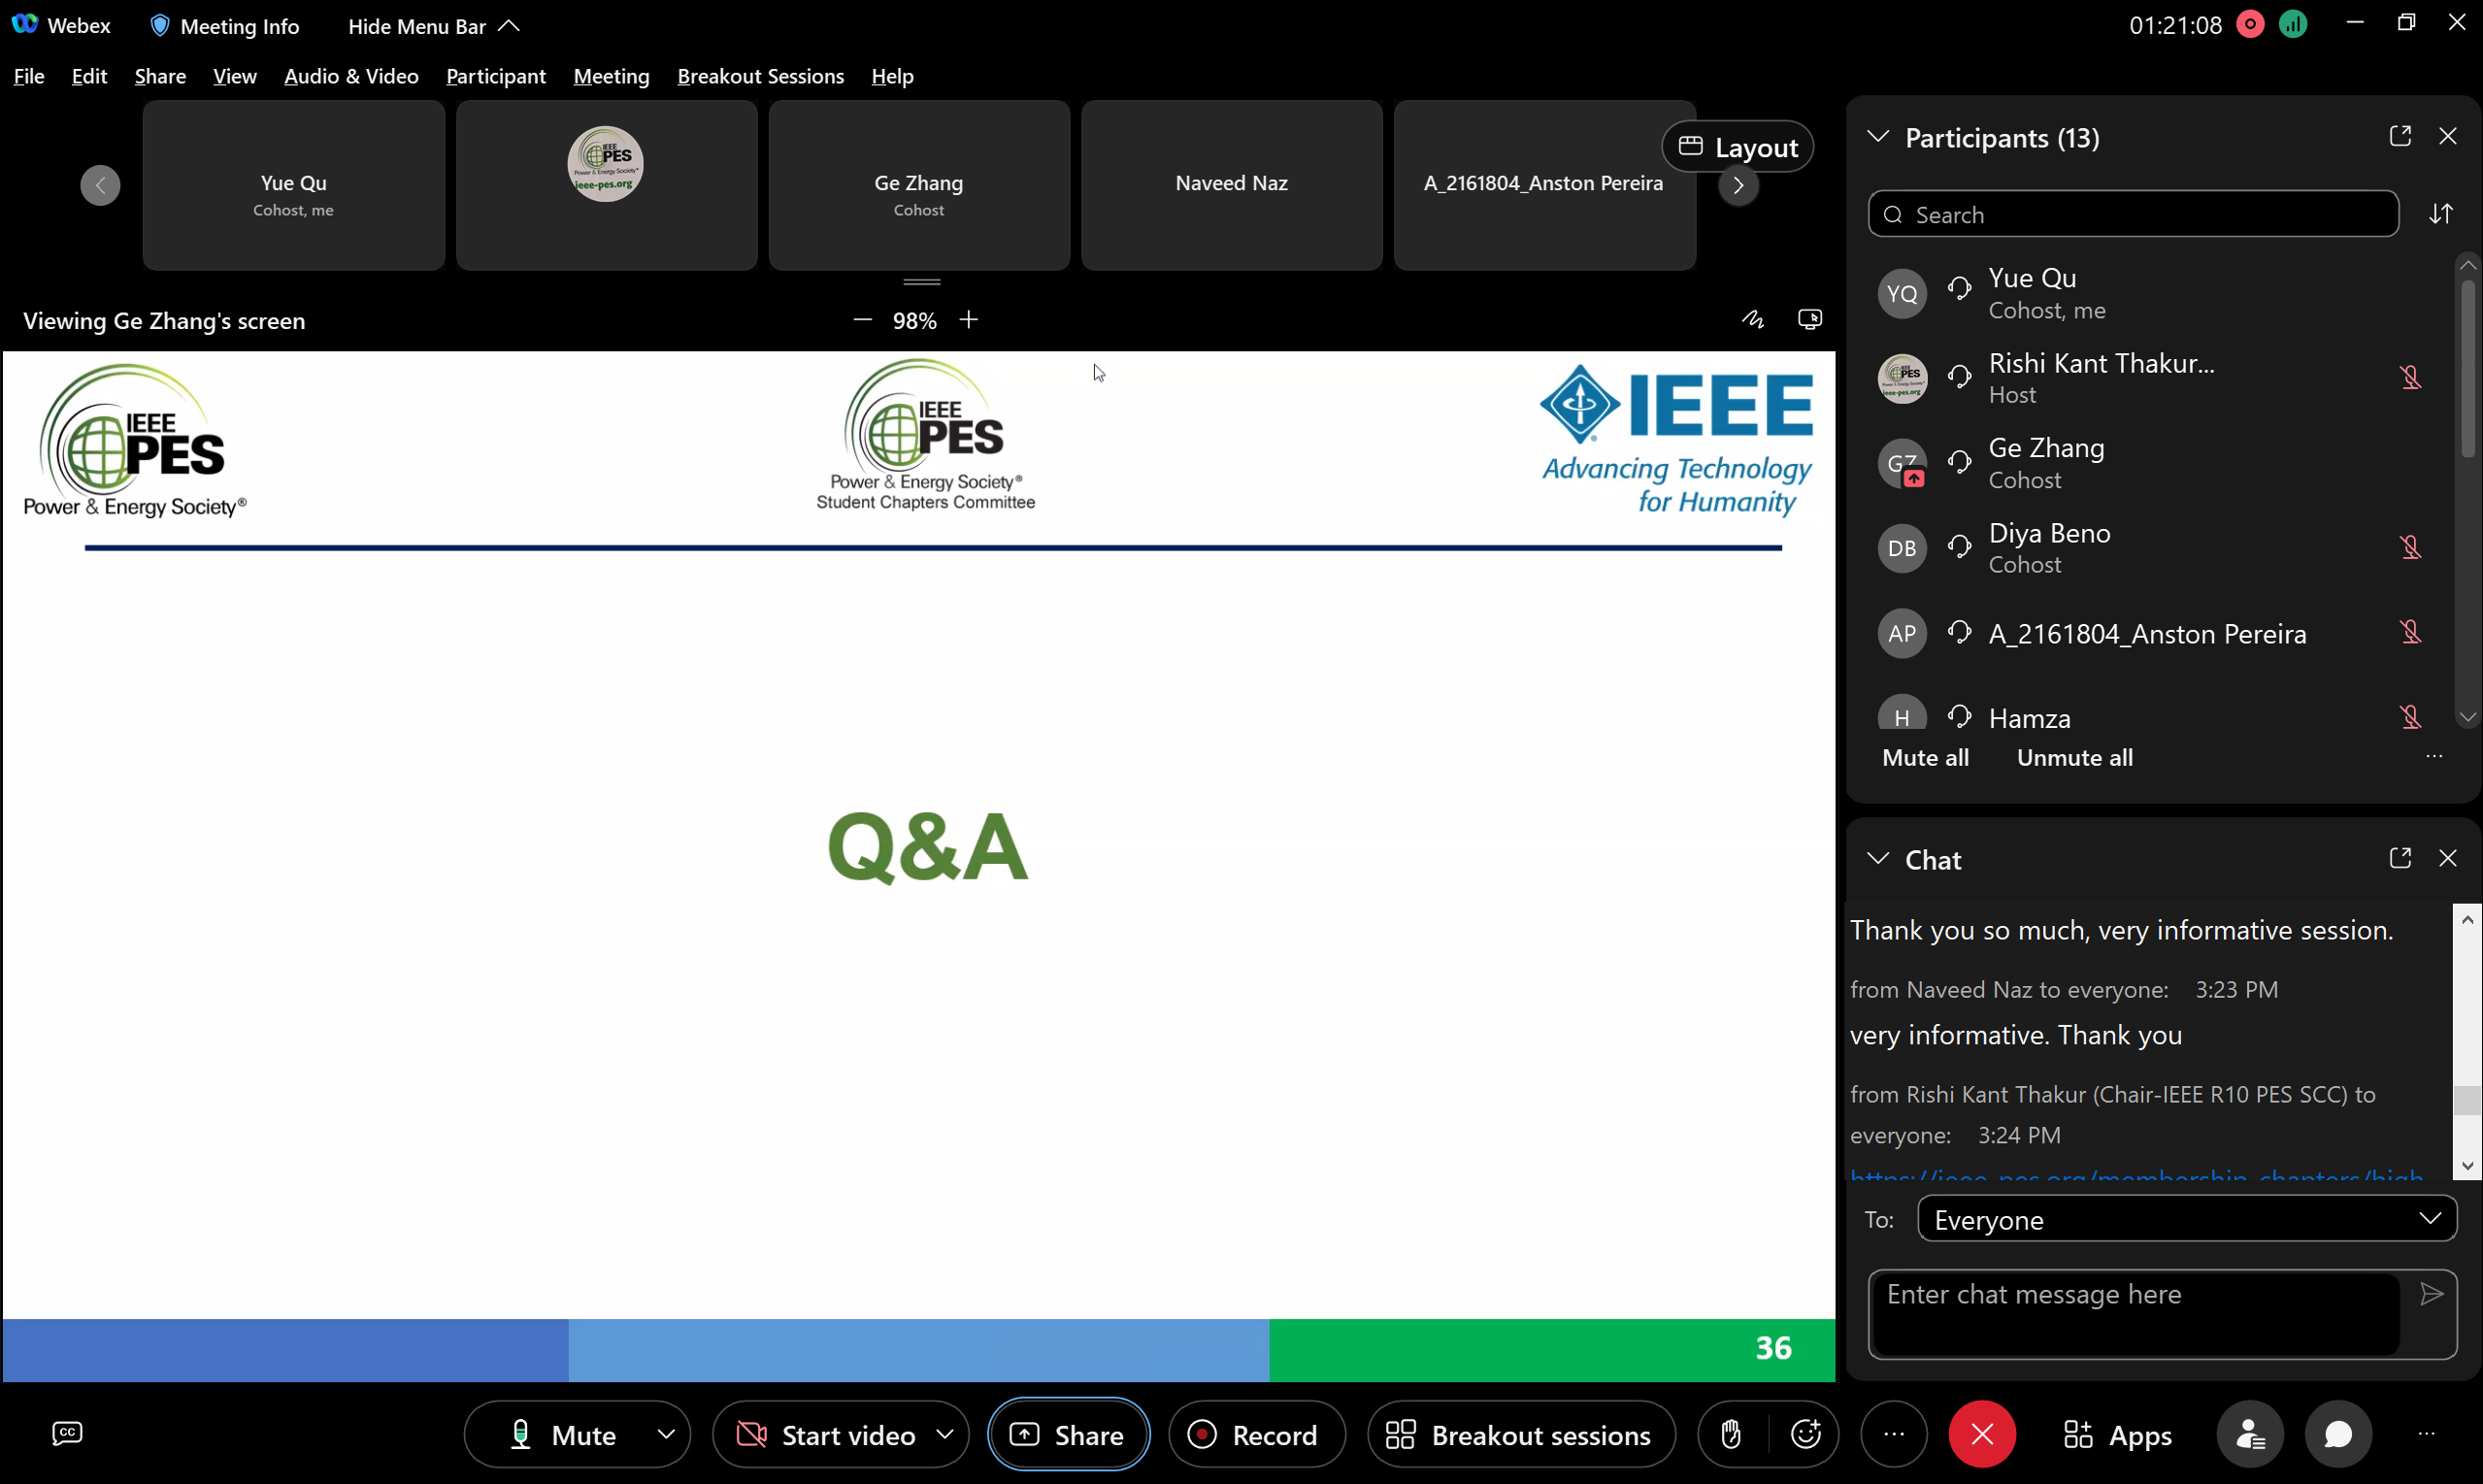The image size is (2483, 1484).
Task: Click Unmute all button
Action: [2074, 757]
